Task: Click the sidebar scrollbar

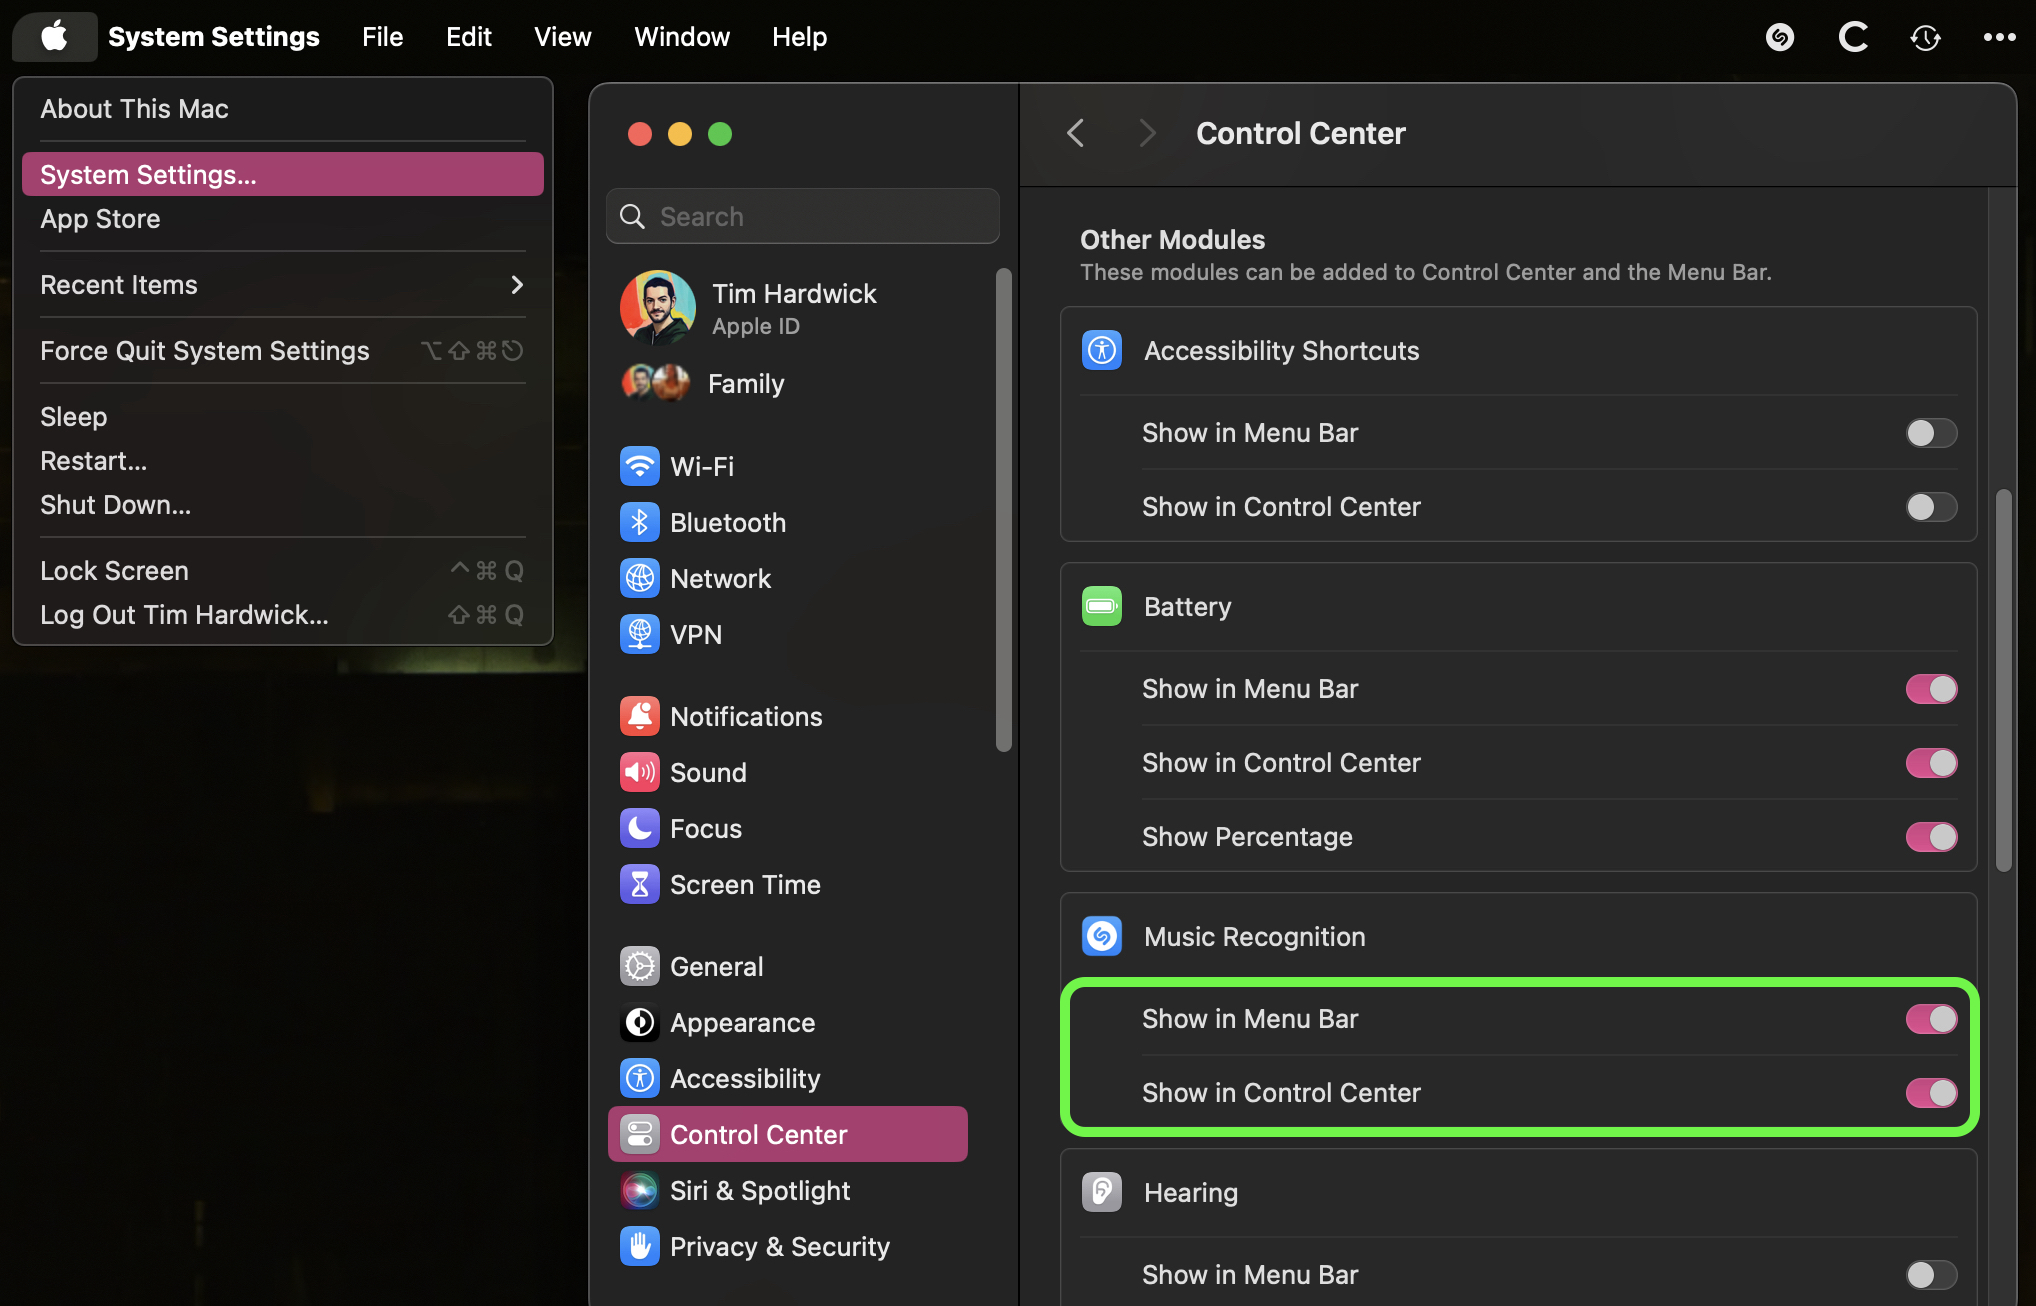Action: 1004,510
